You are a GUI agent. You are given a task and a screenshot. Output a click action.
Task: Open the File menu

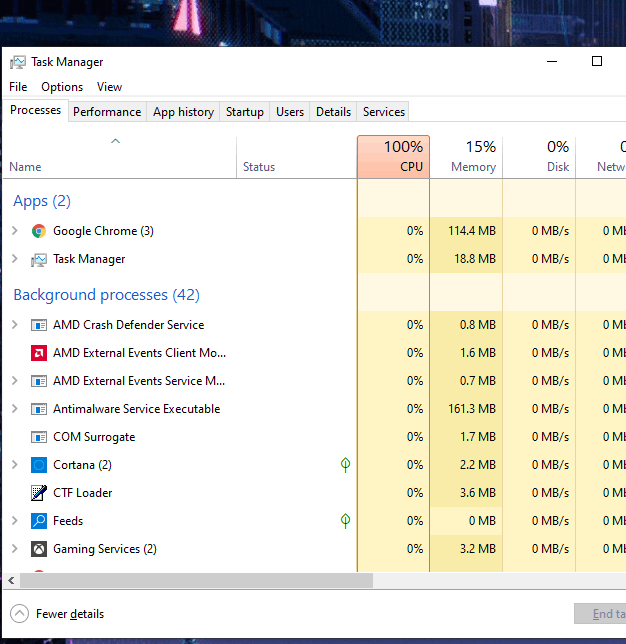(x=18, y=87)
